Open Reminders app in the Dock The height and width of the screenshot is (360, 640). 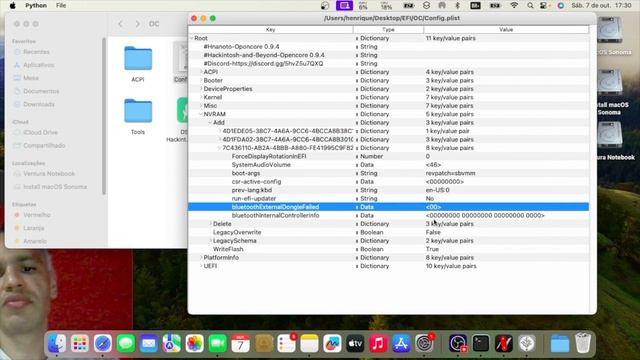click(x=287, y=343)
